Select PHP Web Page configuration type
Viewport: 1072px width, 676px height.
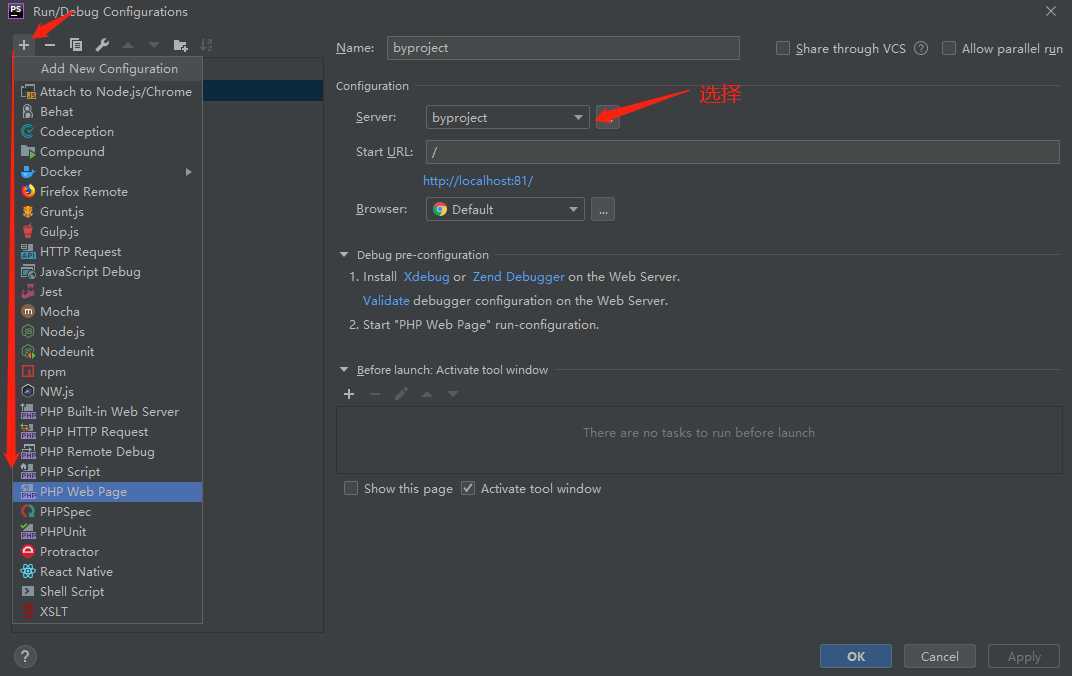pos(107,491)
